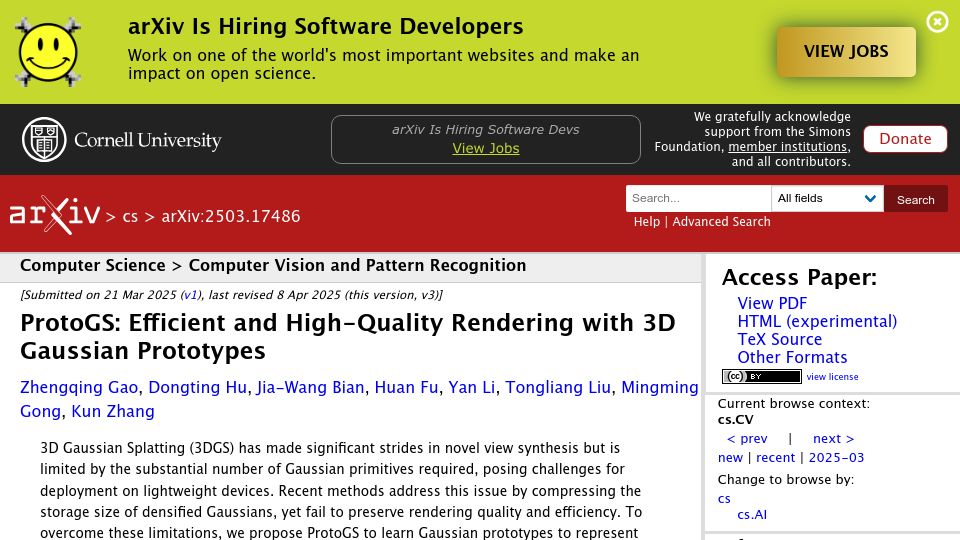Click the paper title ProtoGS heading
This screenshot has width=960, height=540.
tap(348, 336)
